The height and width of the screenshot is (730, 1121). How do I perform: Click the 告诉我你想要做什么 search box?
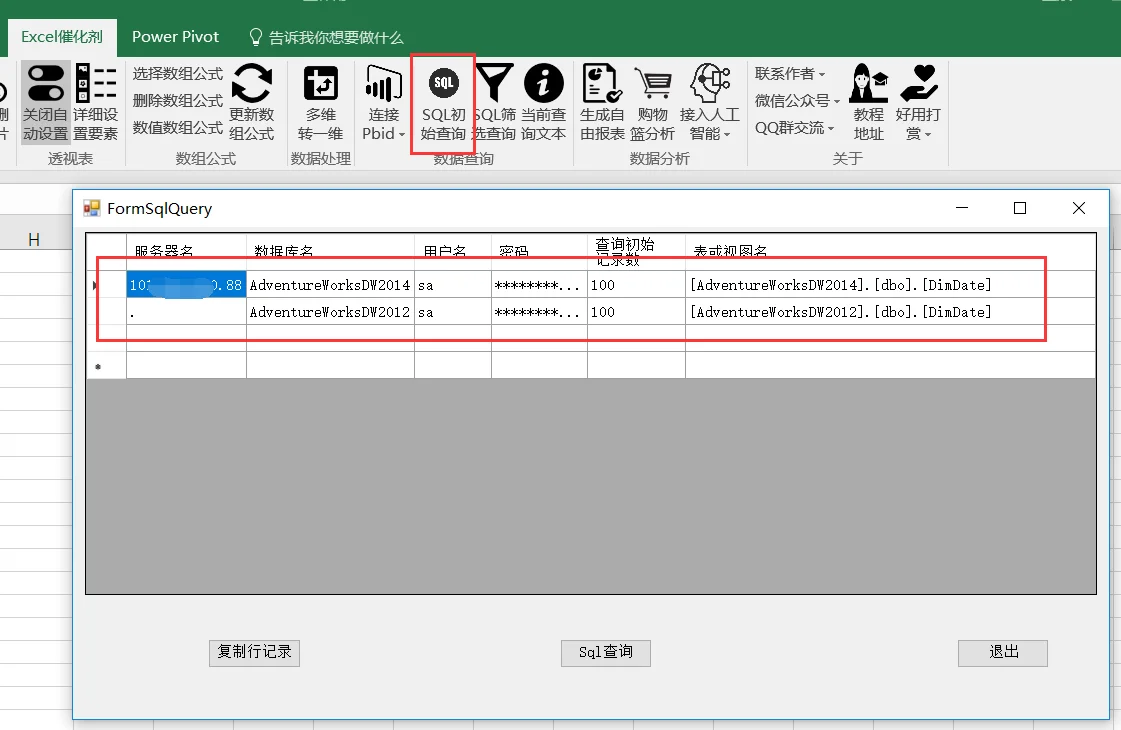(327, 37)
